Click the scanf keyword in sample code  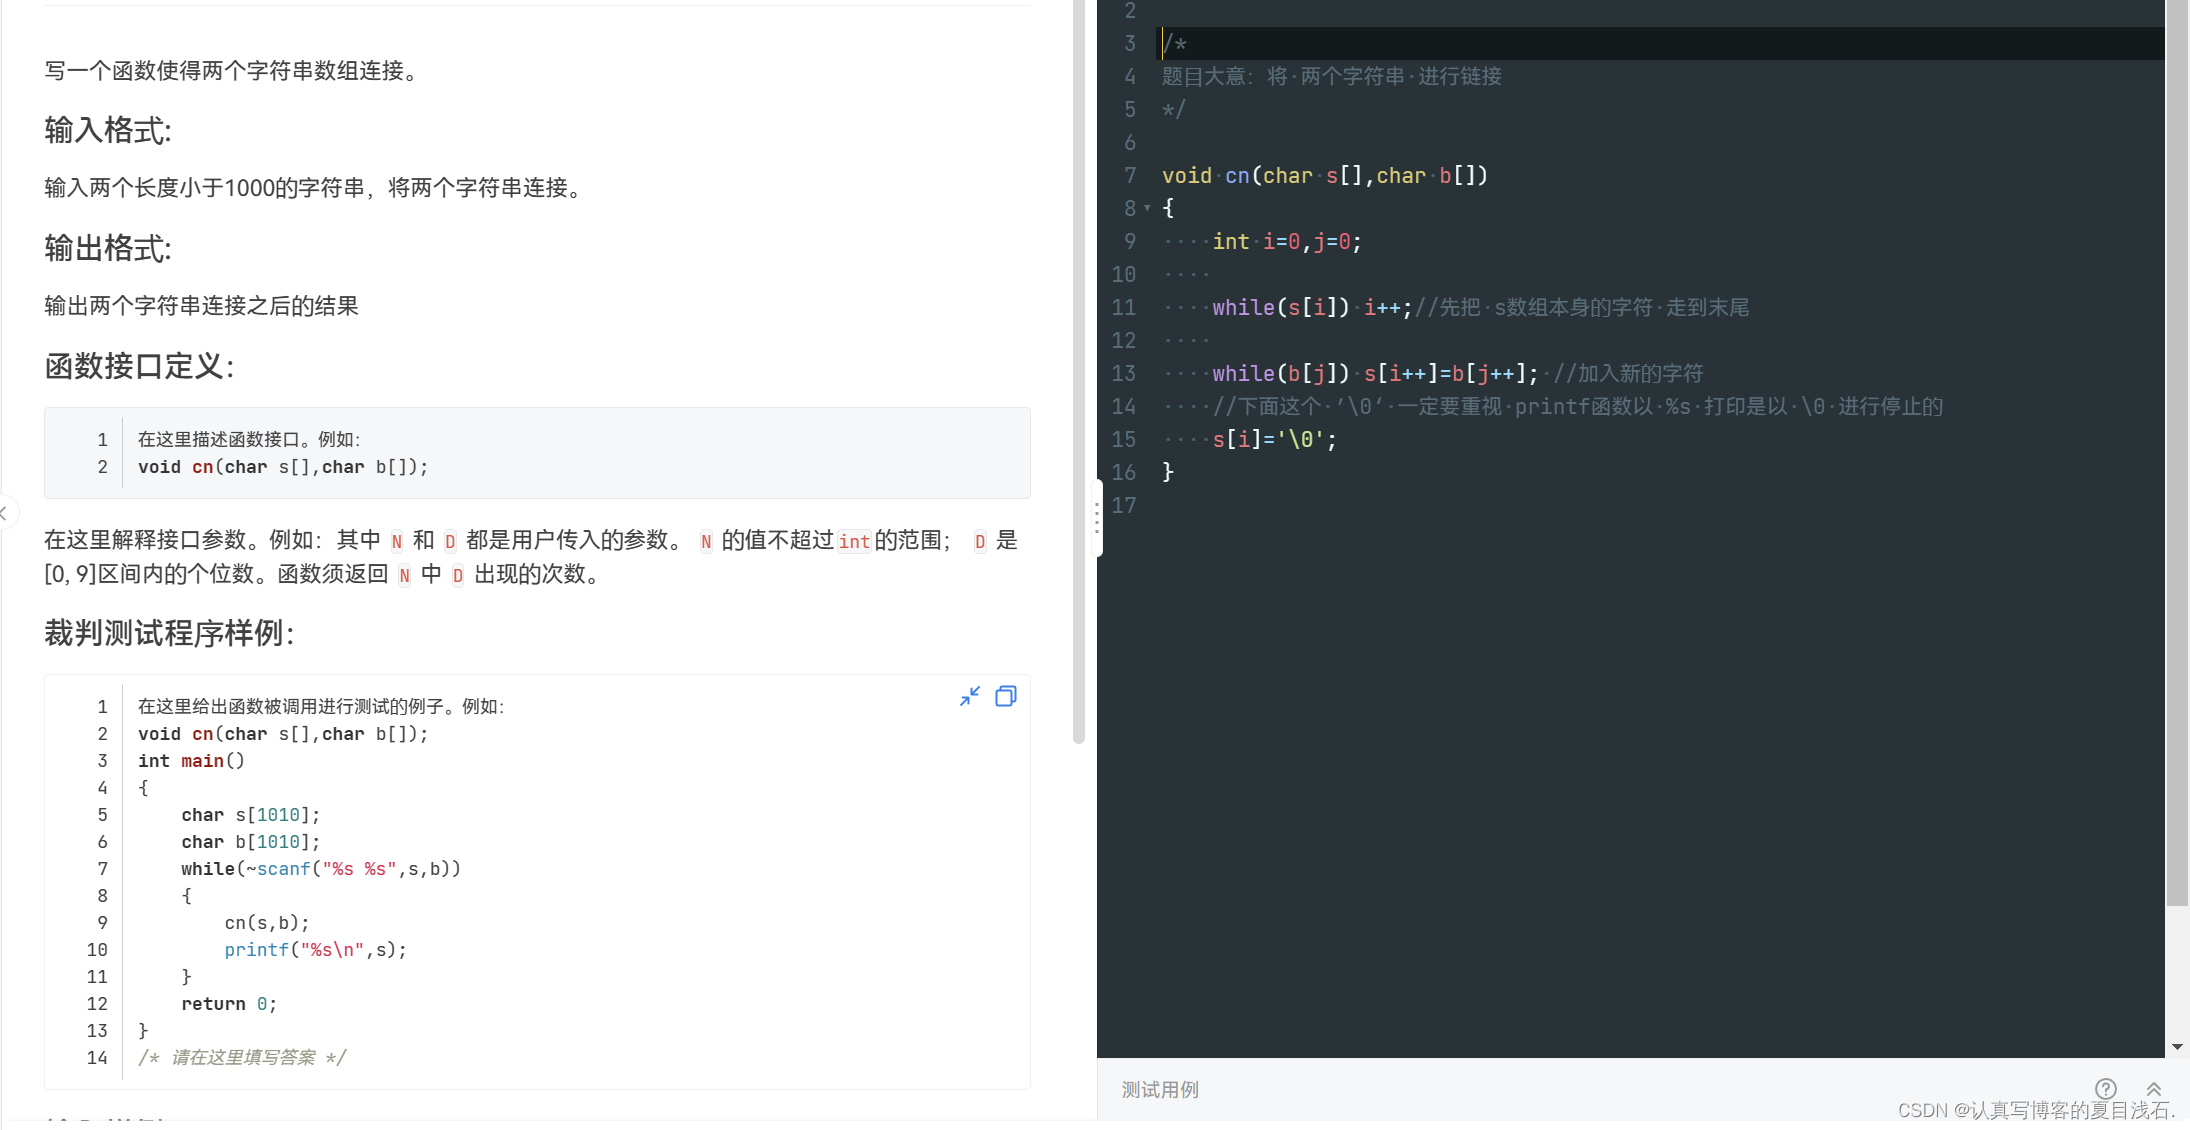click(x=282, y=869)
